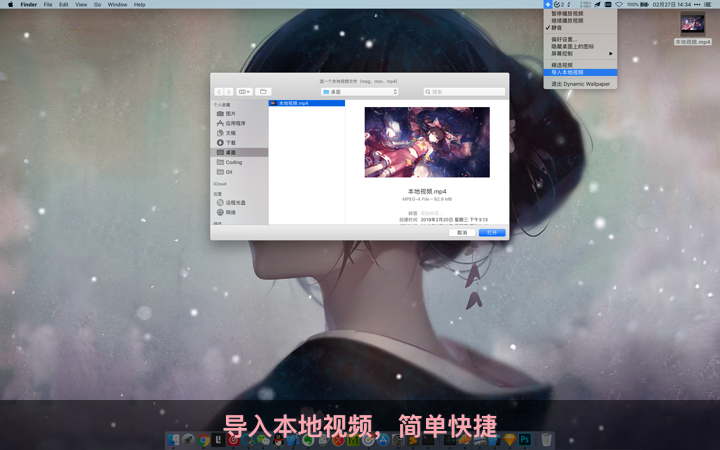Click the 取消 cancel button
Image resolution: width=720 pixels, height=450 pixels.
click(x=462, y=232)
